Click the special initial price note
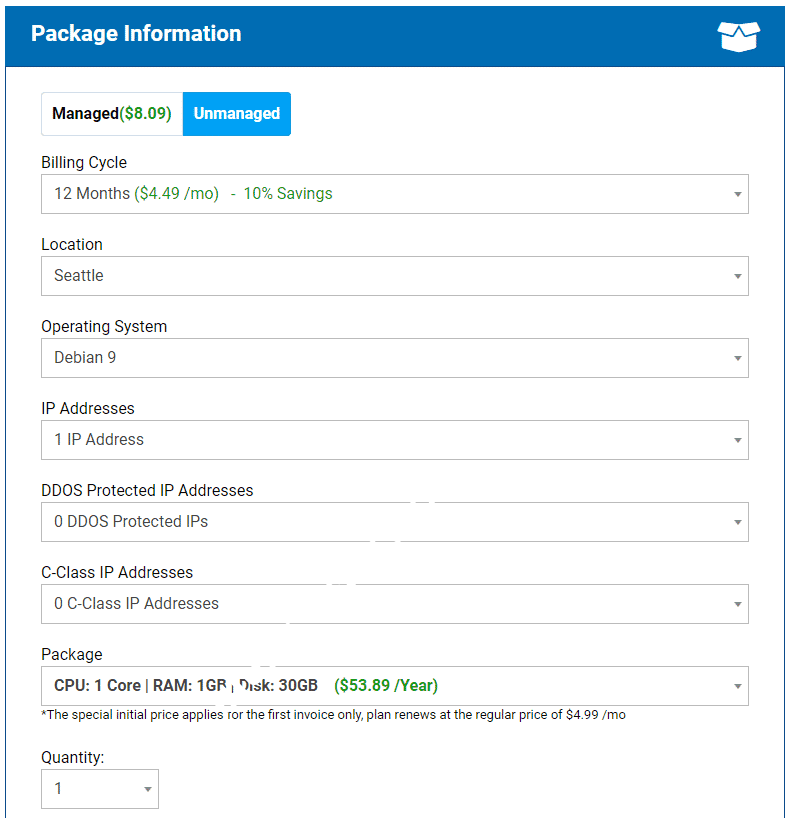 333,715
